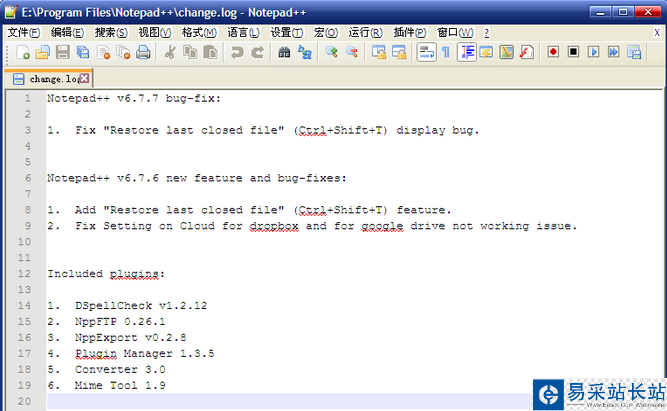Click the Close file toolbar icon

(x=103, y=52)
